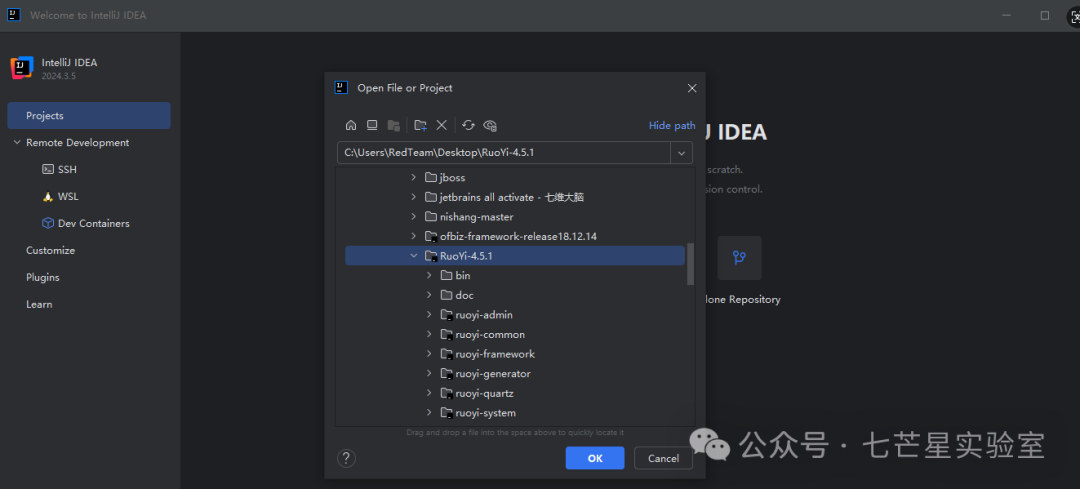Open the Customize section
1080x489 pixels.
click(50, 250)
